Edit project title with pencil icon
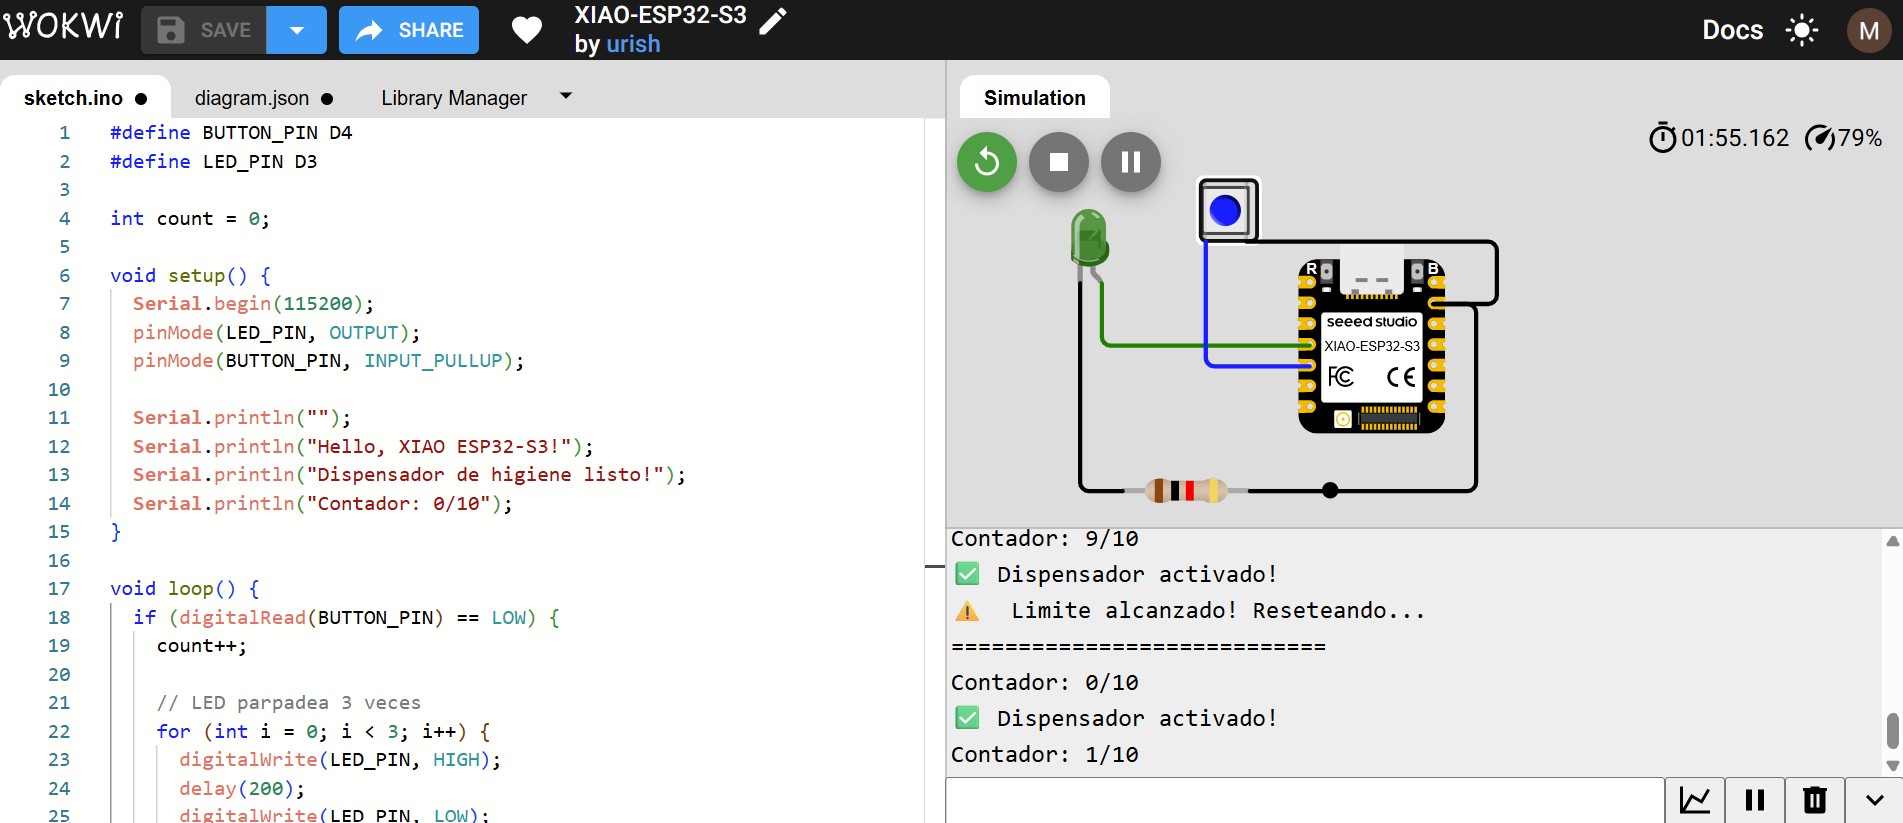1903x823 pixels. 773,21
